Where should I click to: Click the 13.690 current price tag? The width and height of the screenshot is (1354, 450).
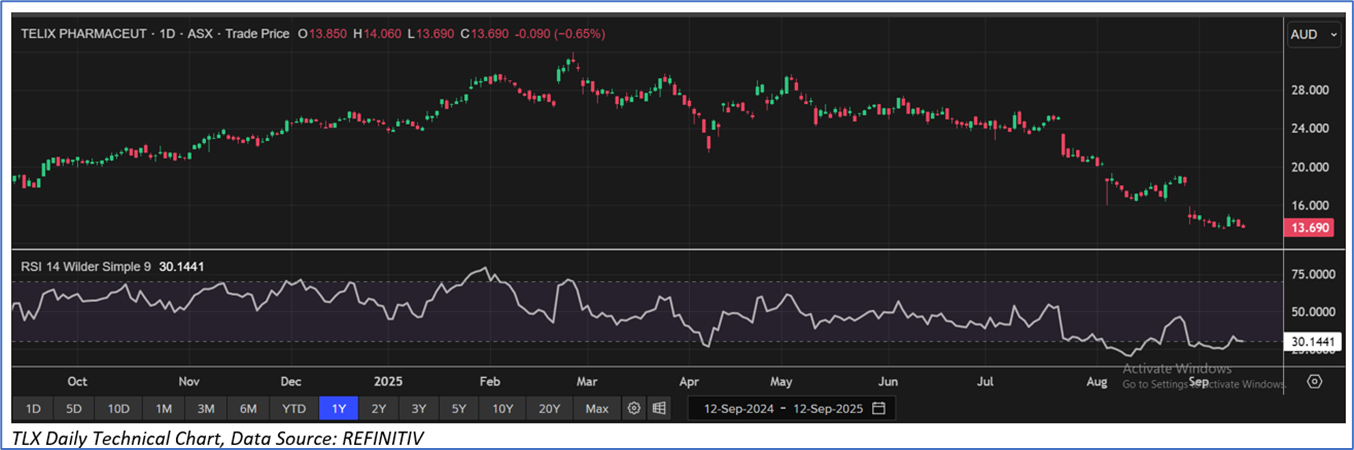pyautogui.click(x=1312, y=229)
